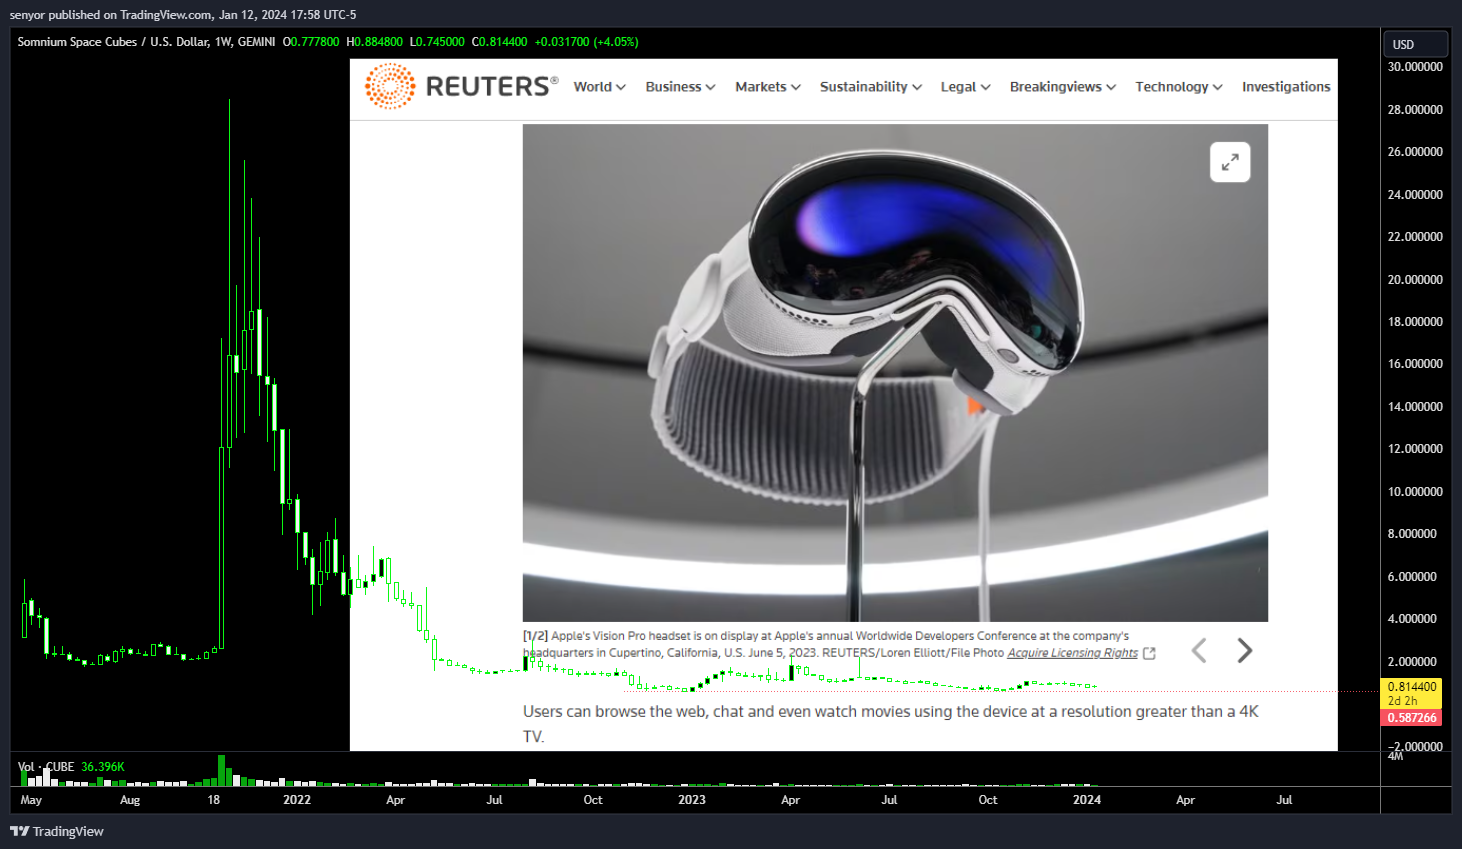
Task: Click the closing value C0.814400 in header
Action: (x=499, y=42)
